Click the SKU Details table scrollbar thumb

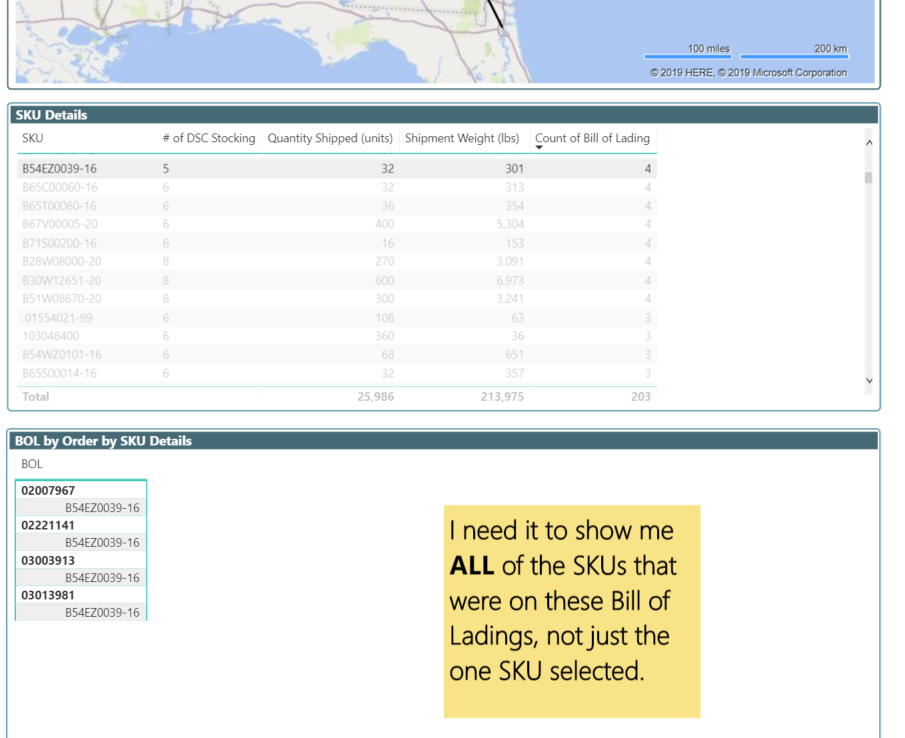click(x=869, y=178)
